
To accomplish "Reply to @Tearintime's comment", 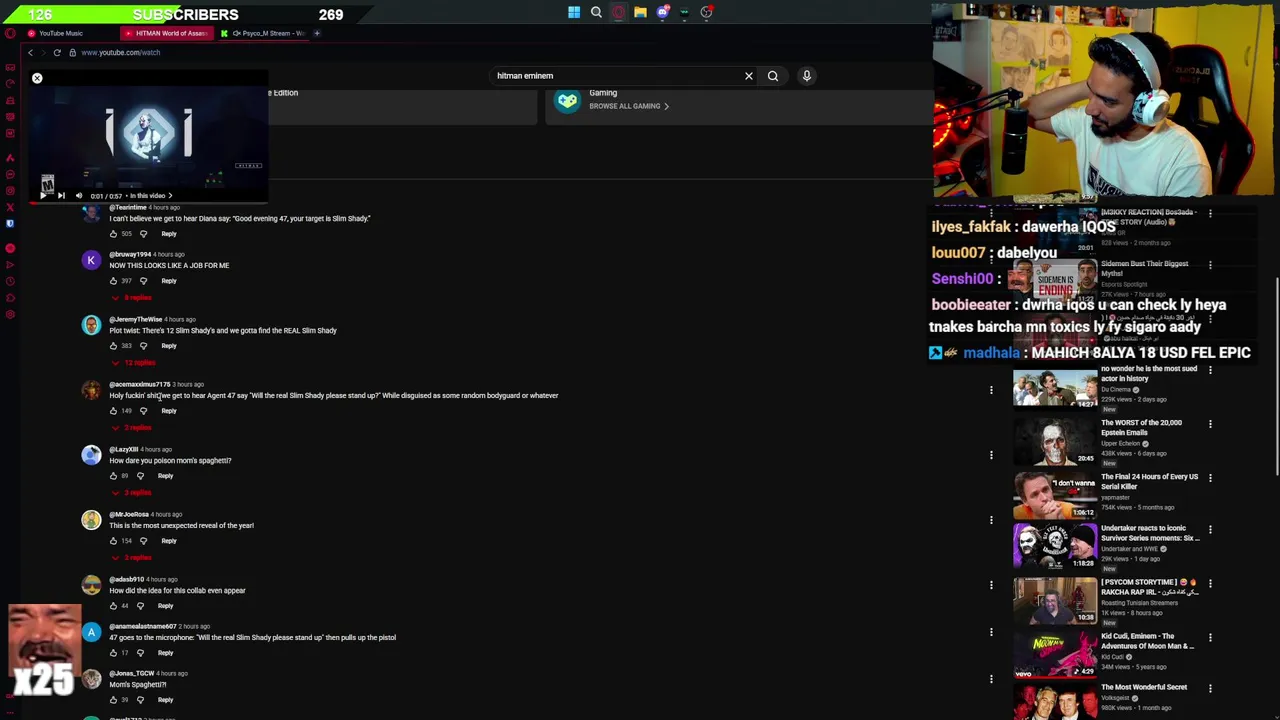I will click(168, 234).
